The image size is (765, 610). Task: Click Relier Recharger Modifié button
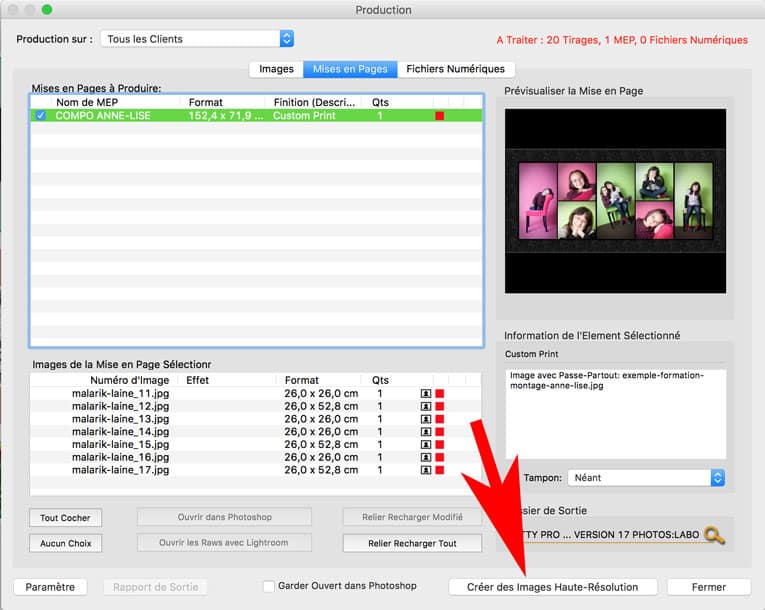[x=412, y=517]
